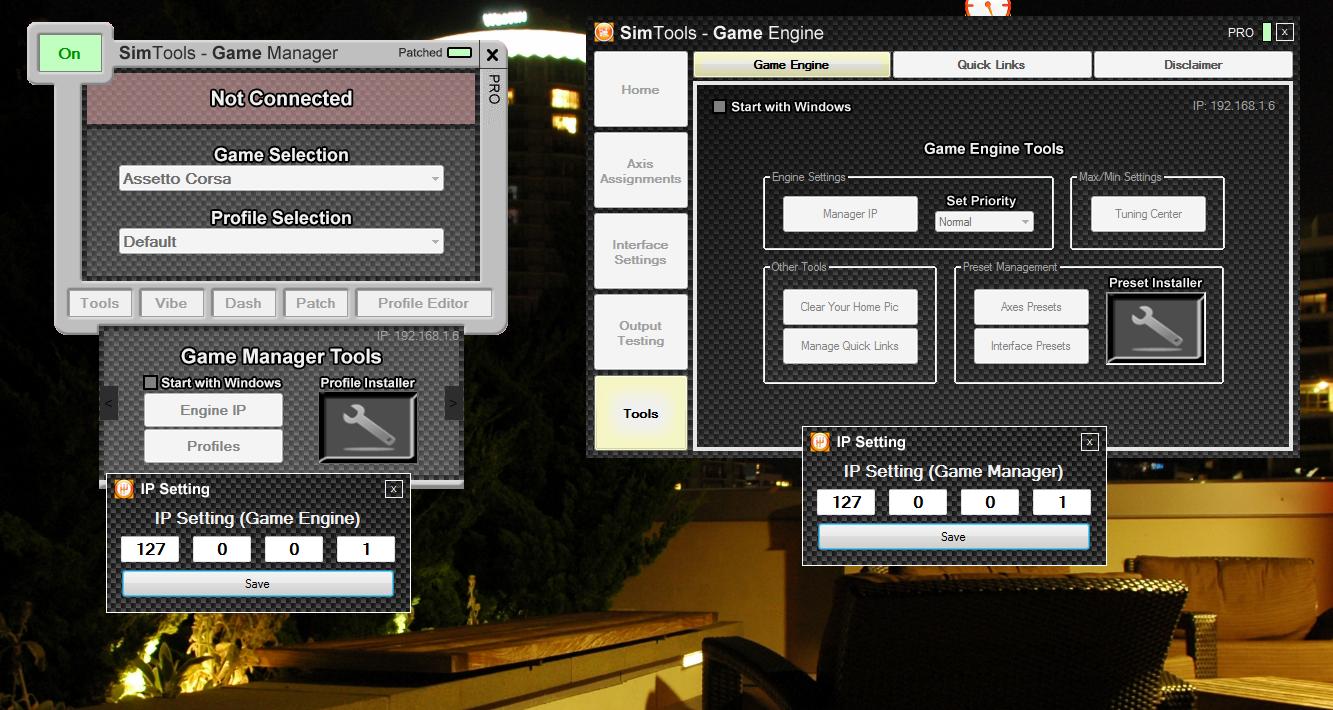Click the second octet field in the Game Manager IP Setting dialog

918,502
